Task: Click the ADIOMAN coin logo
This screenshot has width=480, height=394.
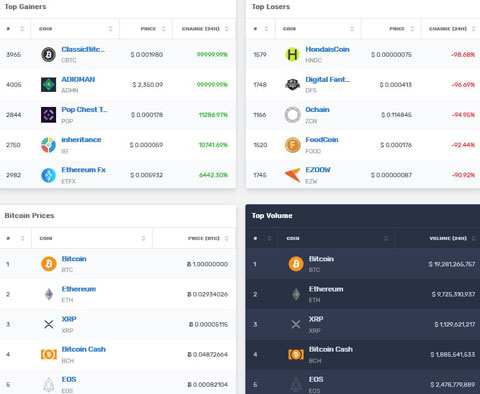Action: (48, 85)
